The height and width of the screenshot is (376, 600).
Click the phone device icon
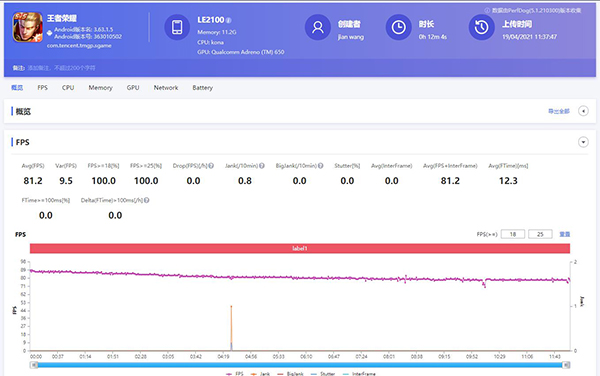click(x=177, y=27)
